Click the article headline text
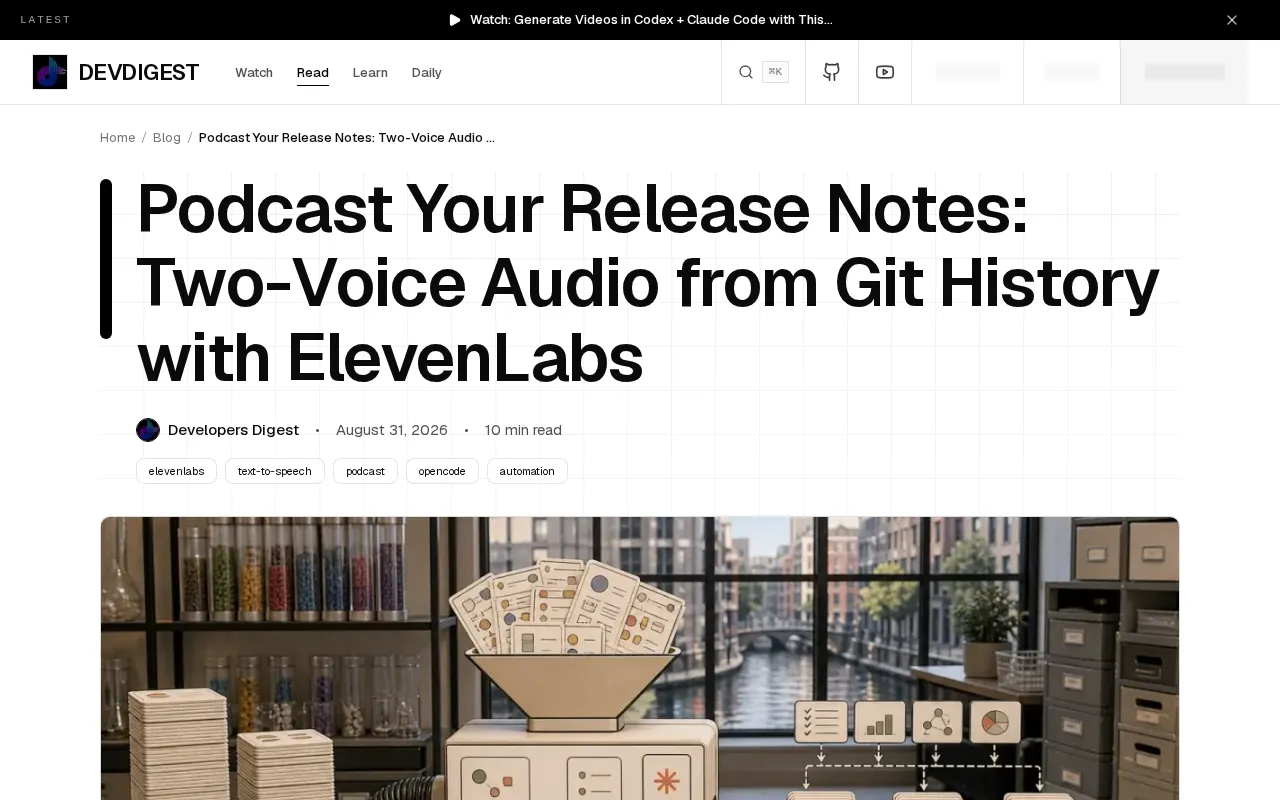This screenshot has width=1280, height=800. click(x=648, y=283)
